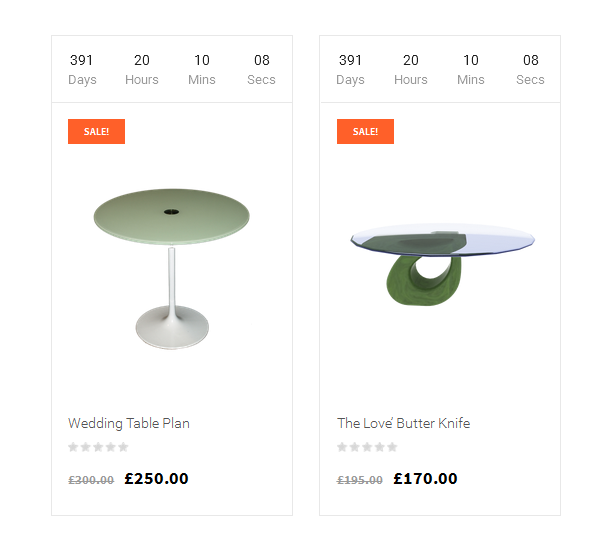This screenshot has width=616, height=548.
Task: Click the SALE! badge on Love Butter Knife
Action: (365, 132)
